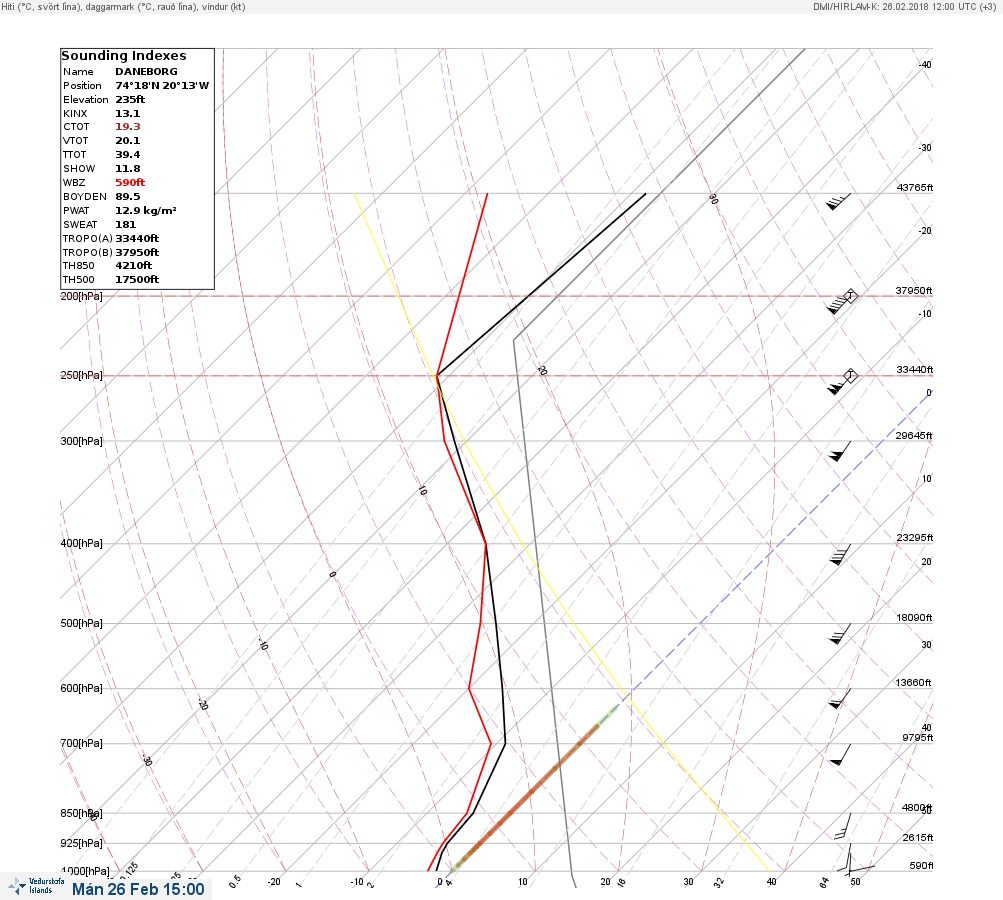Viewport: 1003px width, 900px height.
Task: Click the 18090ft height label
Action: pos(914,618)
